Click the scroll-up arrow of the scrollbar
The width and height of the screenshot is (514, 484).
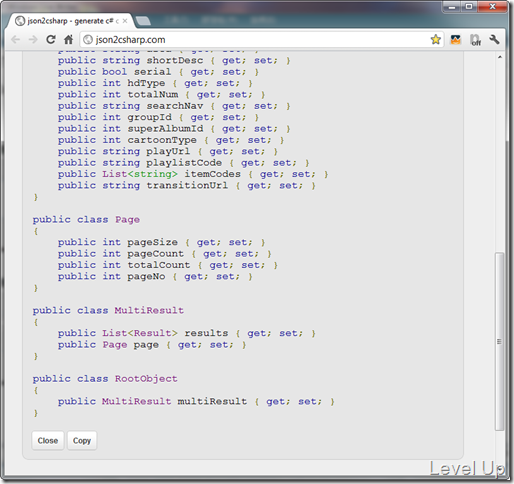499,57
